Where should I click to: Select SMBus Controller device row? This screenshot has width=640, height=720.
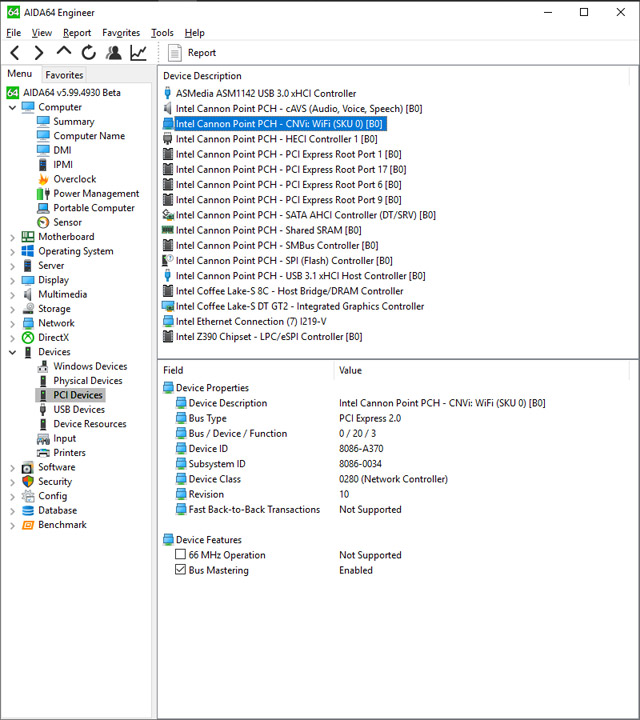[x=270, y=245]
